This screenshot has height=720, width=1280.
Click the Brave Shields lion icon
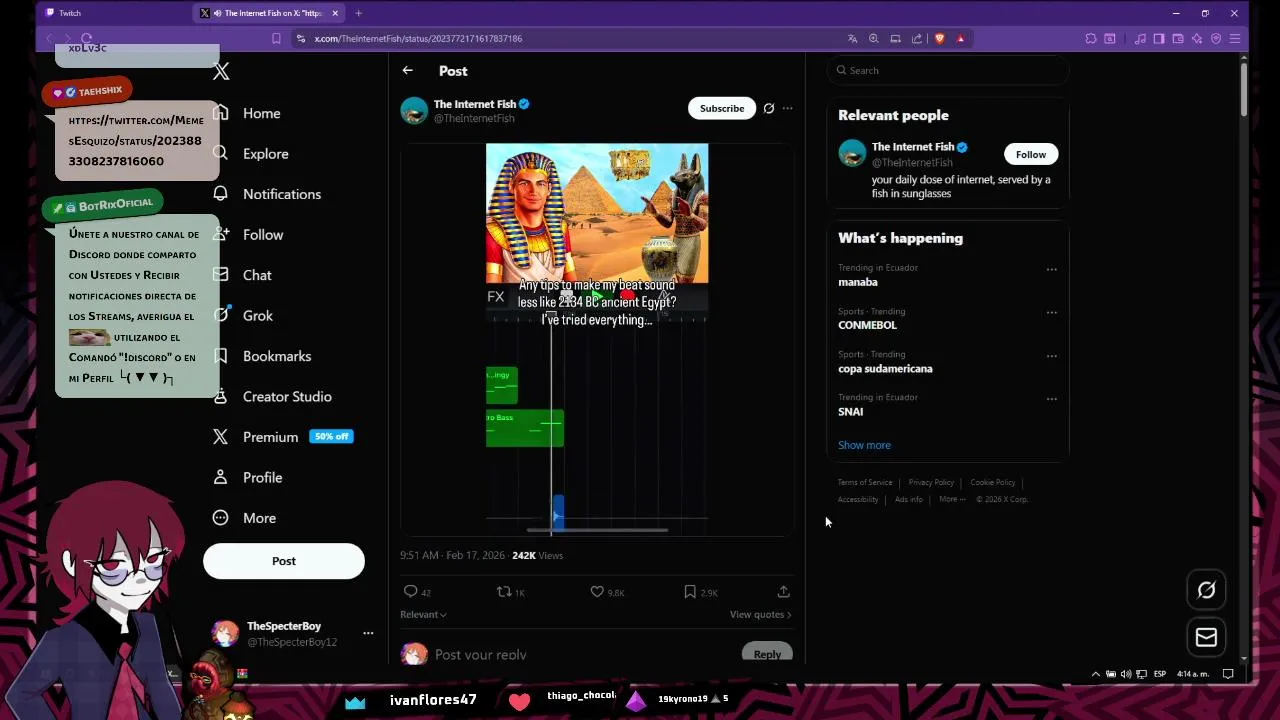[x=939, y=38]
